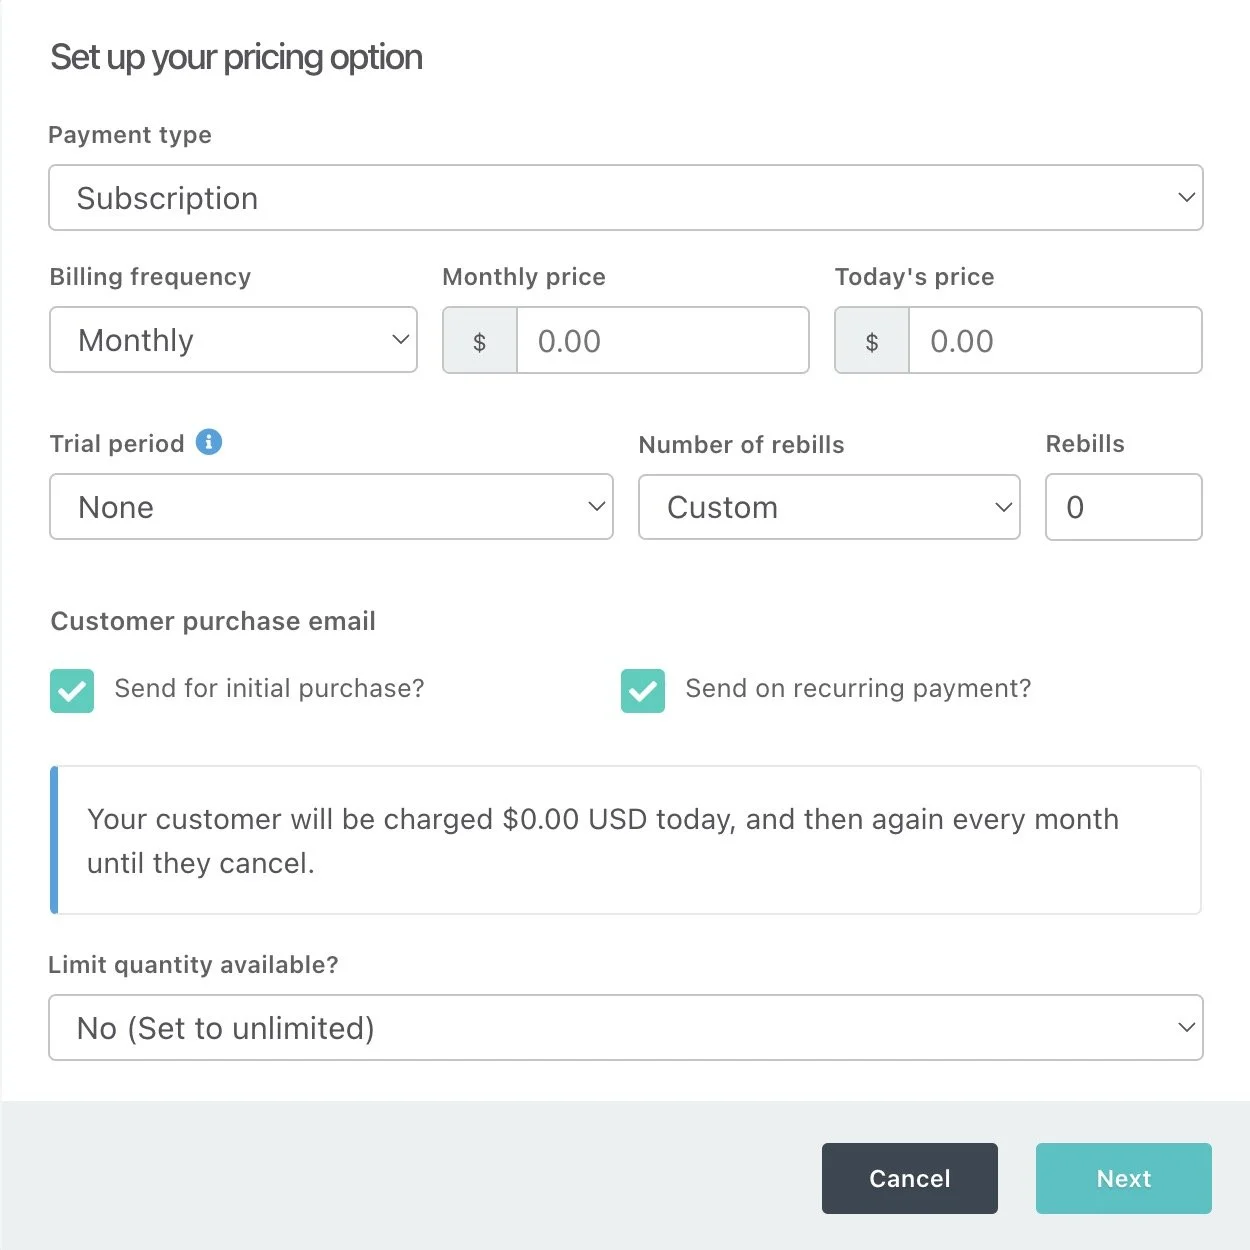
Task: Click the Next button
Action: click(1123, 1178)
